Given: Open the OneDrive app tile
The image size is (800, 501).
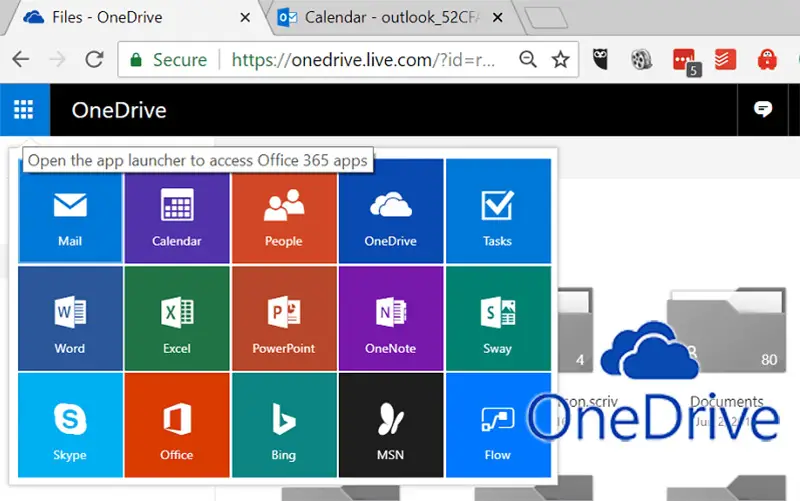Looking at the screenshot, I should (391, 211).
